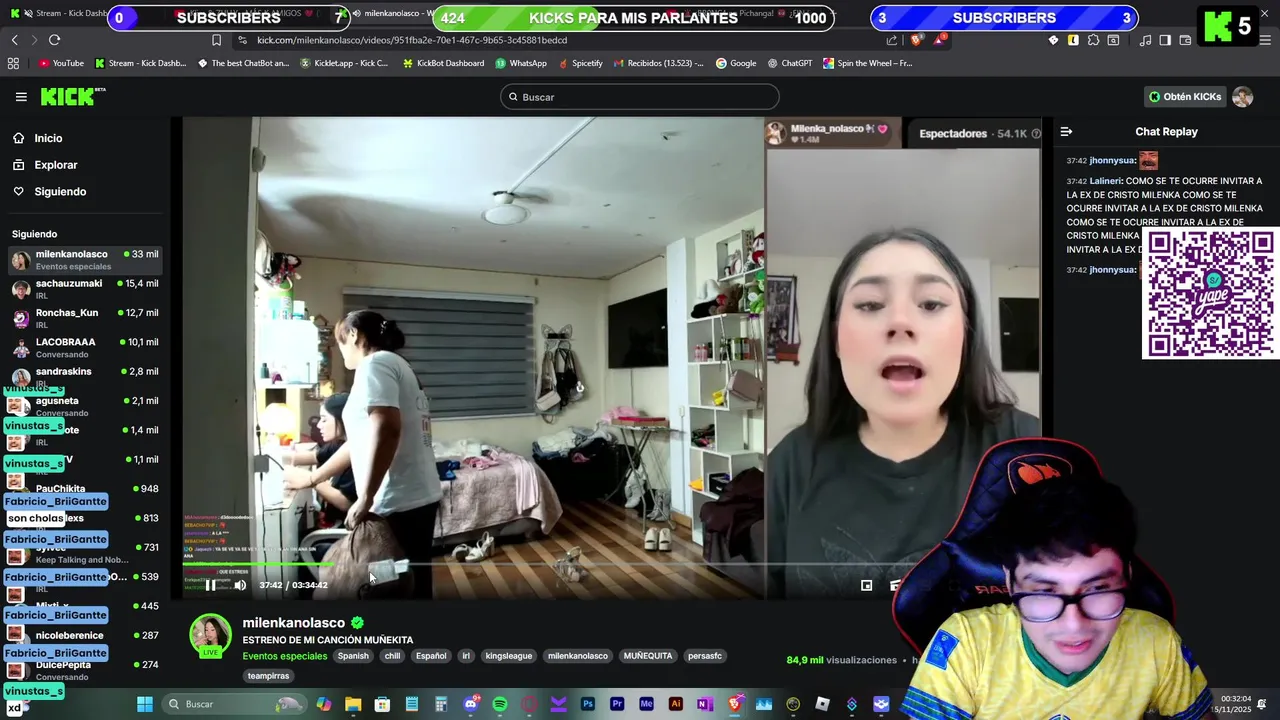Select the irl tag
This screenshot has width=1280, height=720.
(465, 656)
